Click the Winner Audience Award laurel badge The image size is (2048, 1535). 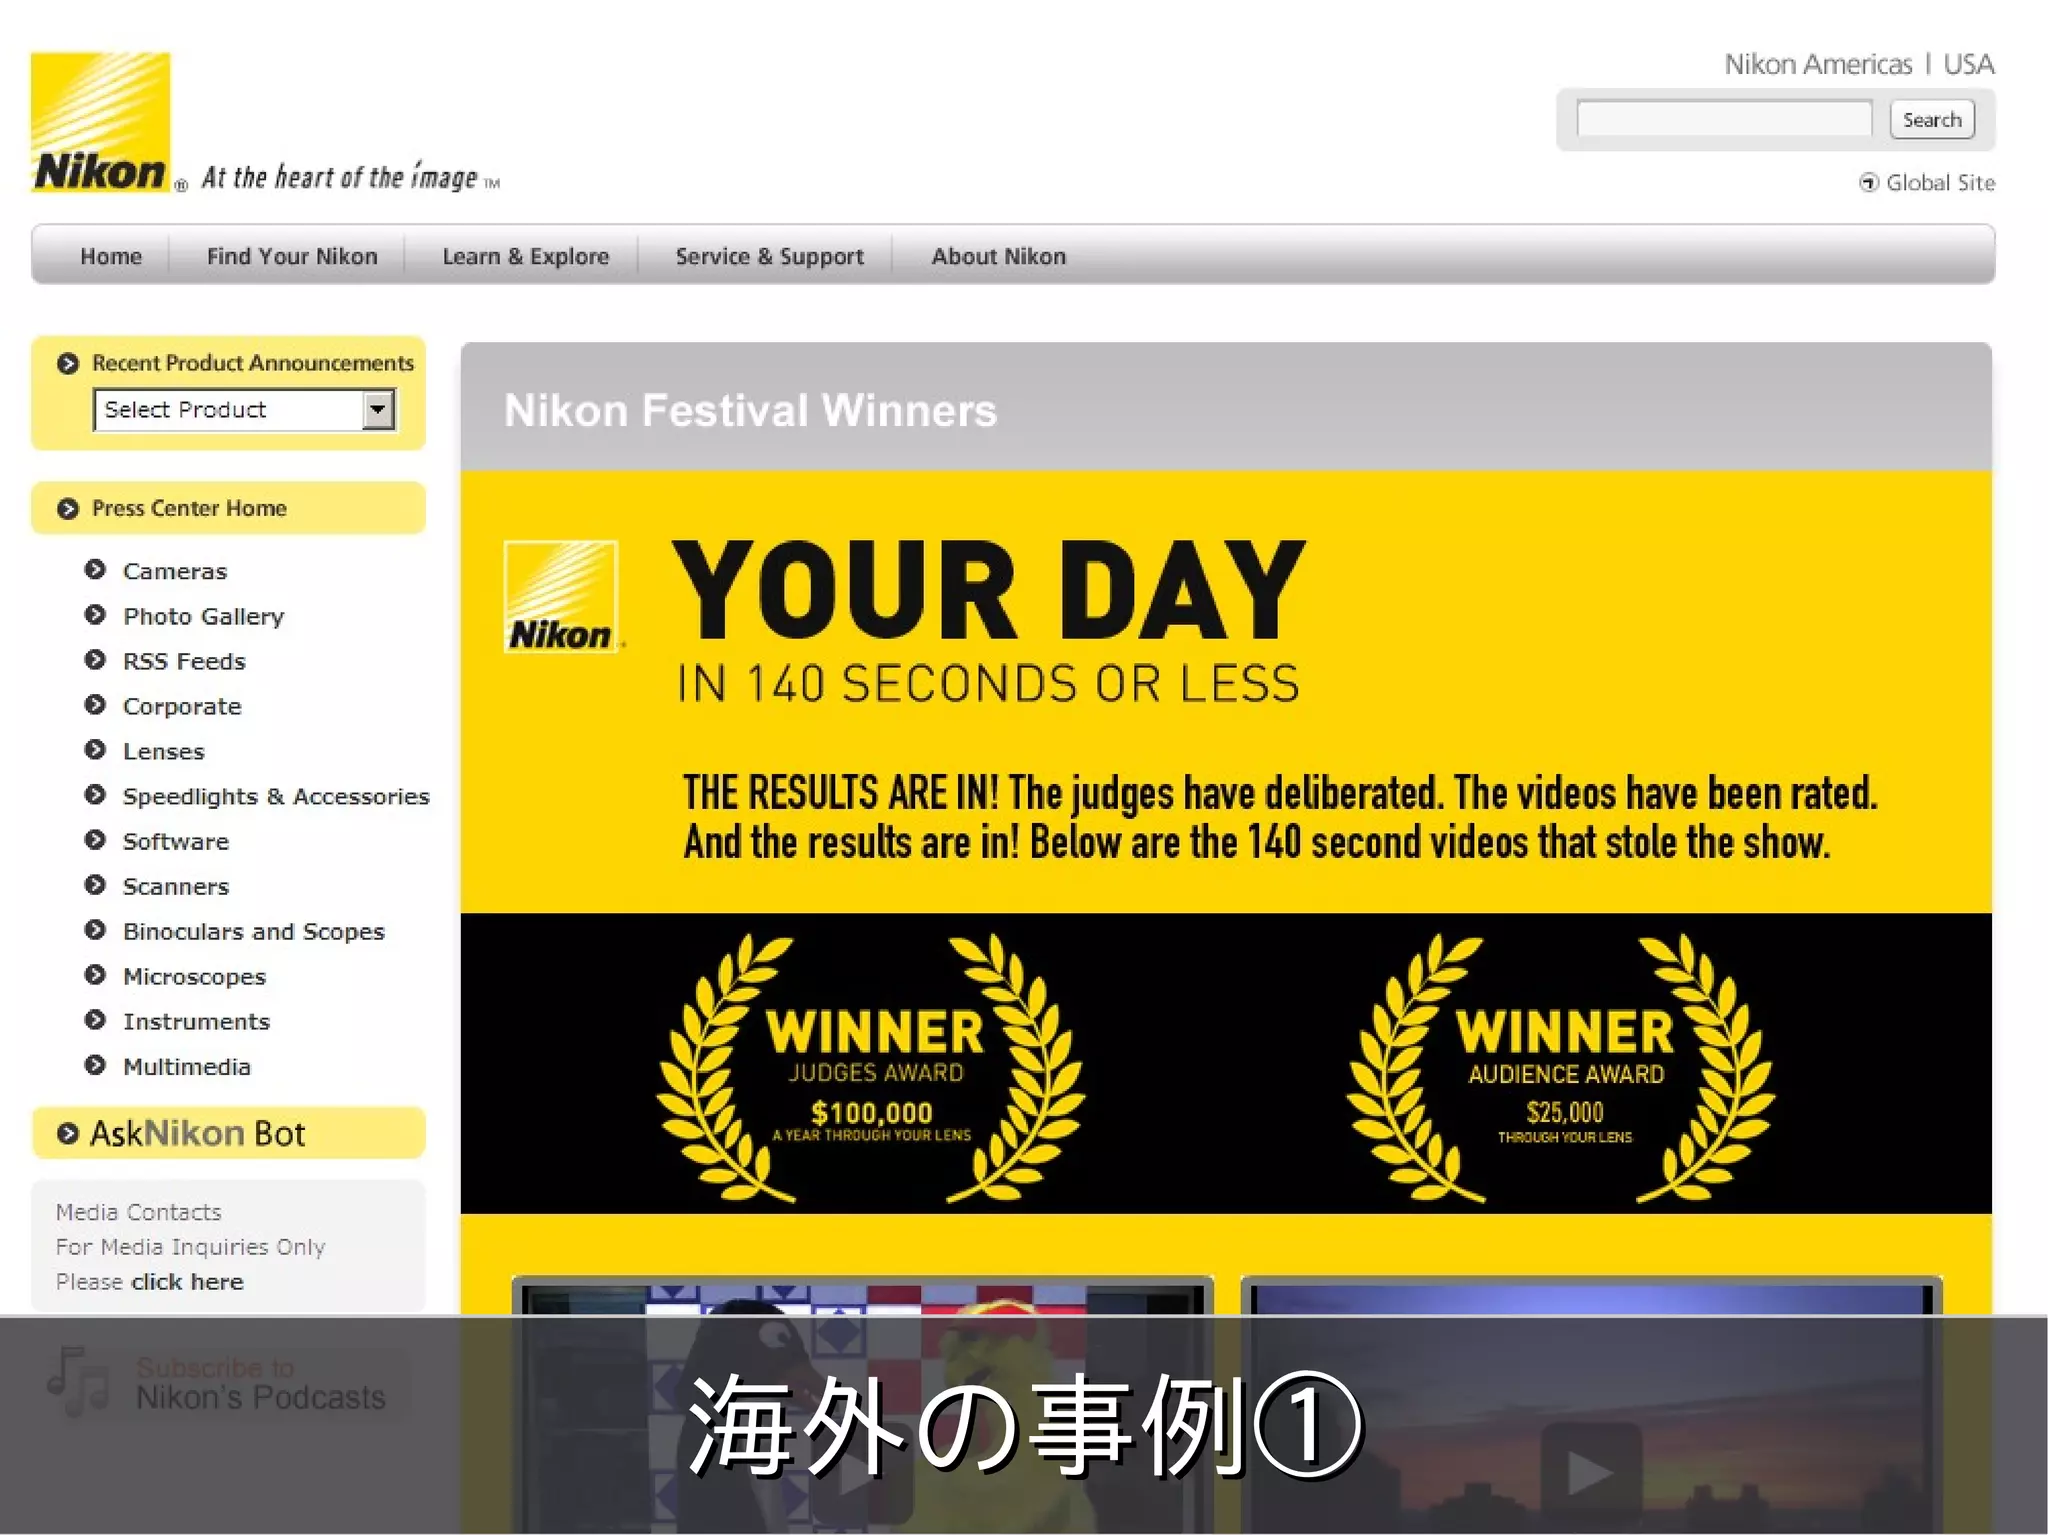coord(1562,1067)
